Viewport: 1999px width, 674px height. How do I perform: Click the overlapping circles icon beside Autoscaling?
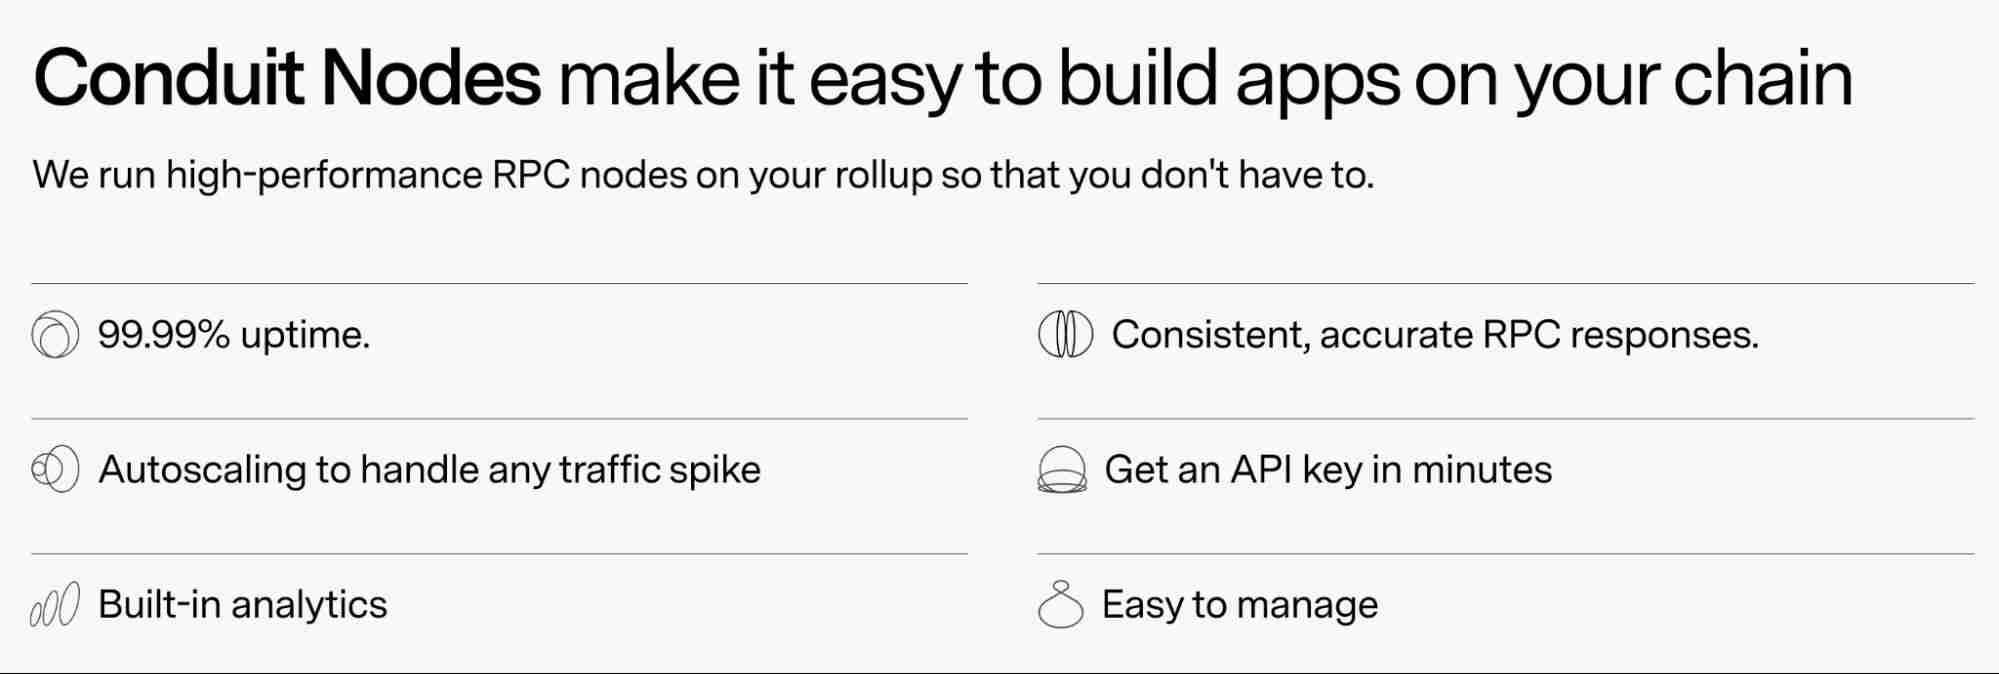click(55, 469)
